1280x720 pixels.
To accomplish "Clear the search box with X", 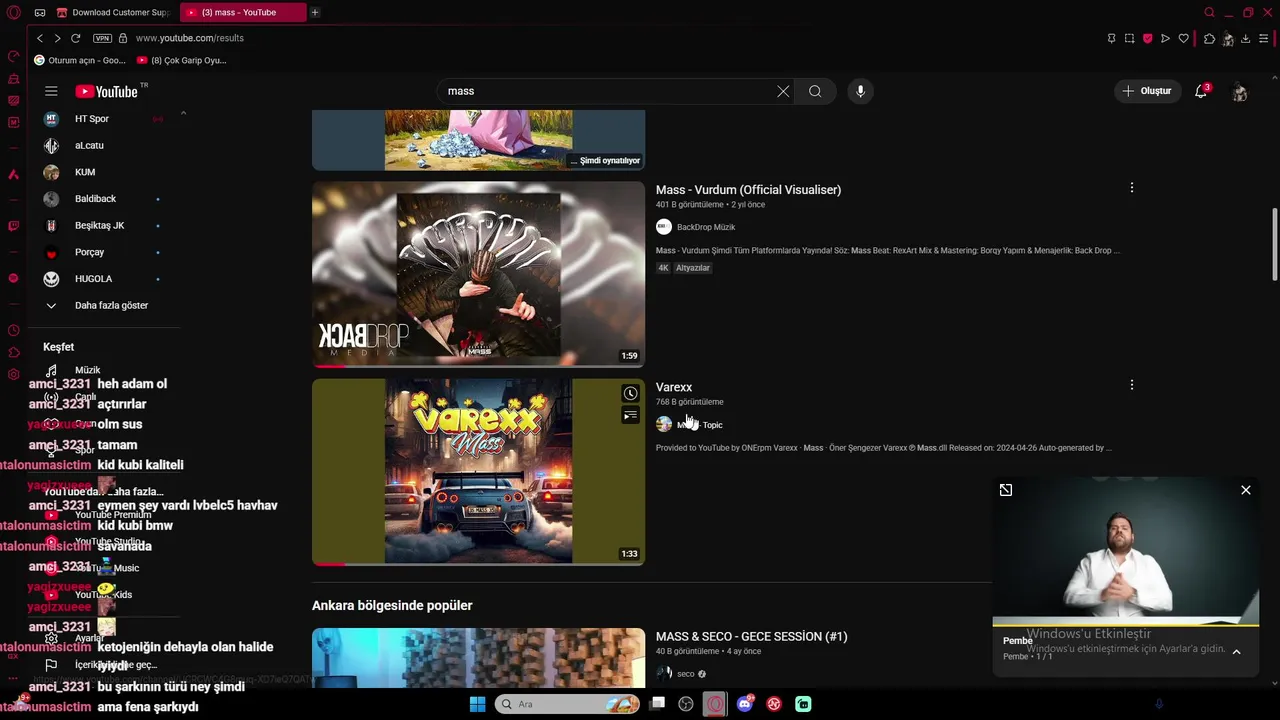I will tap(783, 91).
